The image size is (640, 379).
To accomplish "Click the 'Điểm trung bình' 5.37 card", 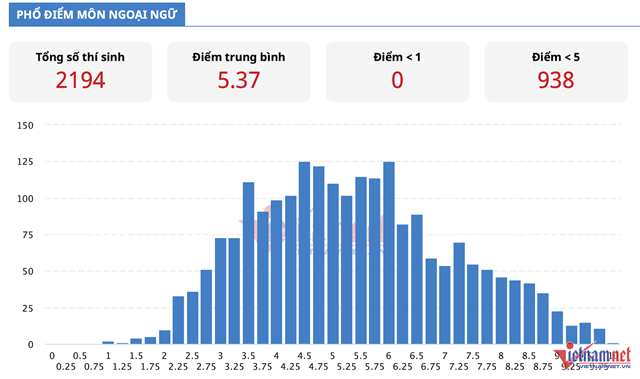I will click(239, 72).
